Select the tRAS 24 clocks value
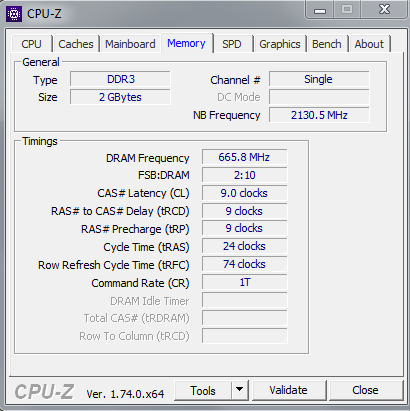 [244, 246]
